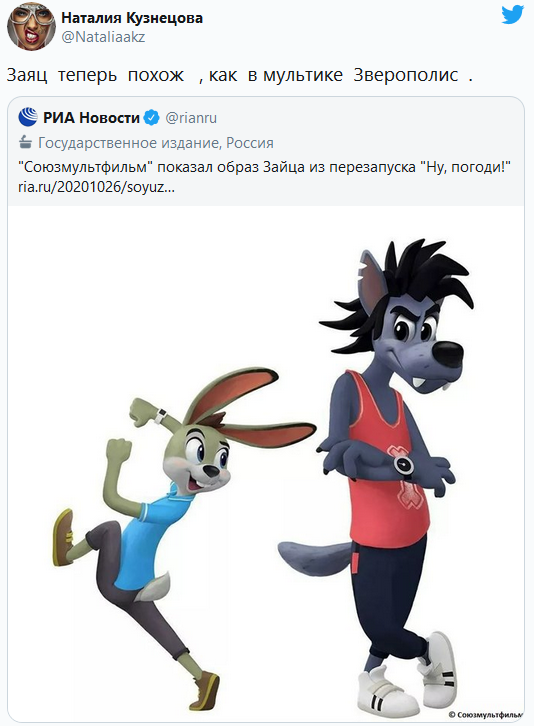The image size is (534, 726).
Task: Open the ria.ru/20201026/soyuz... link
Action: point(96,187)
